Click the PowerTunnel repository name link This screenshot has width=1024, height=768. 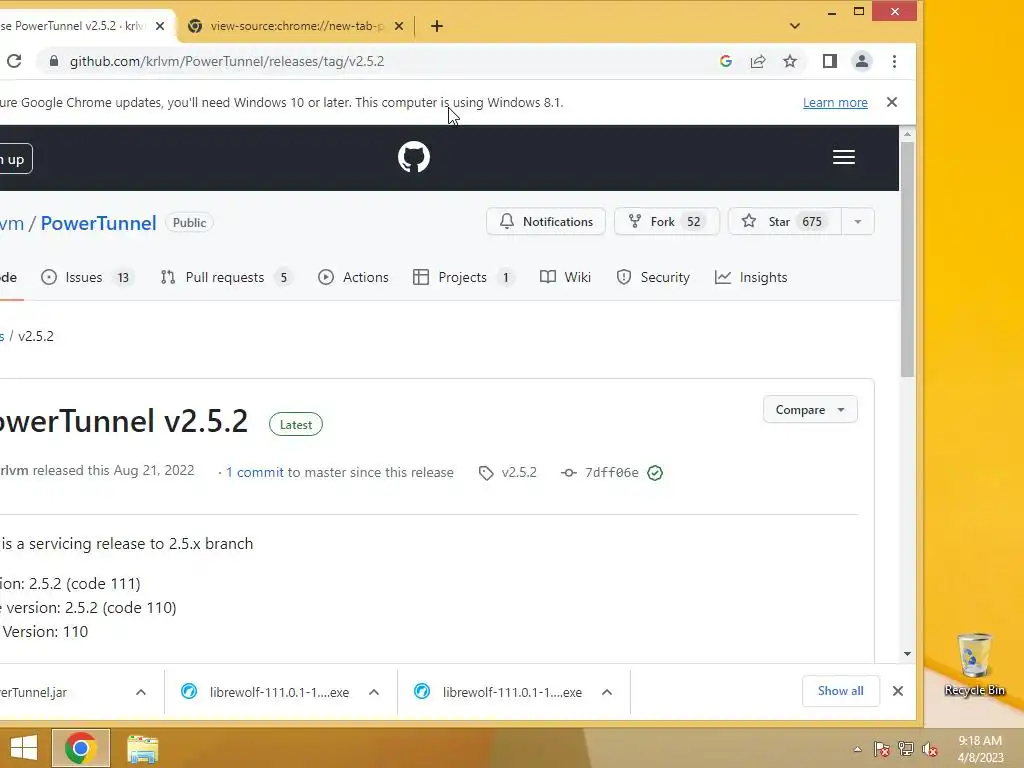[99, 223]
